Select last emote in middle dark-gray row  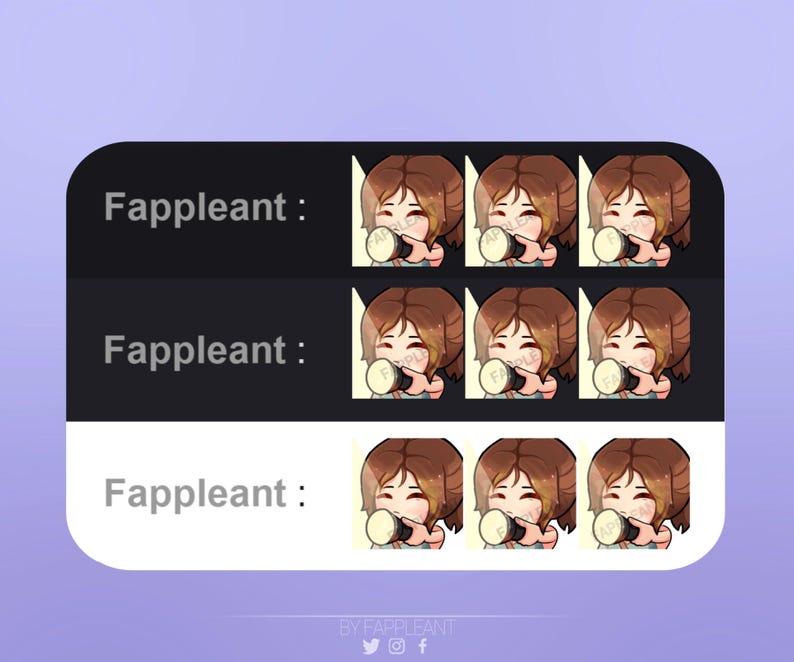[x=634, y=343]
